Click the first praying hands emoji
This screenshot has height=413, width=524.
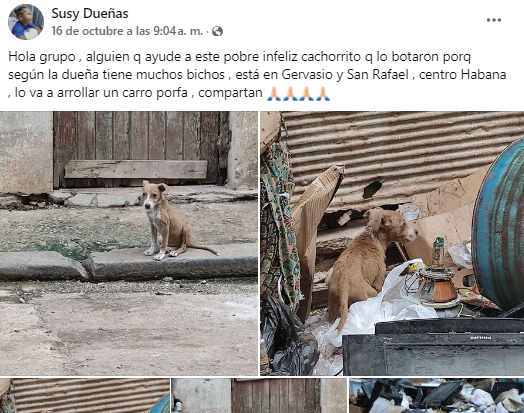274,94
